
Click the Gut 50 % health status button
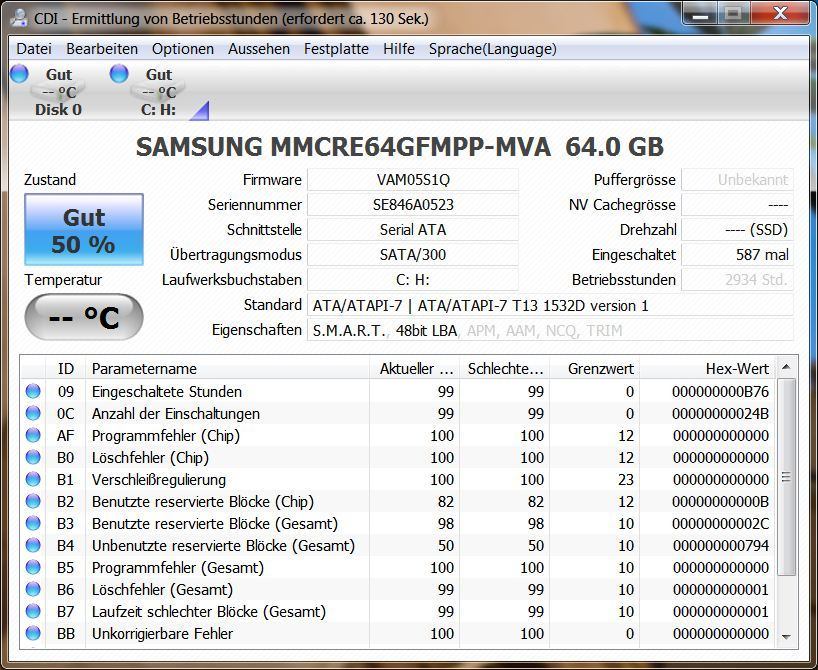84,230
